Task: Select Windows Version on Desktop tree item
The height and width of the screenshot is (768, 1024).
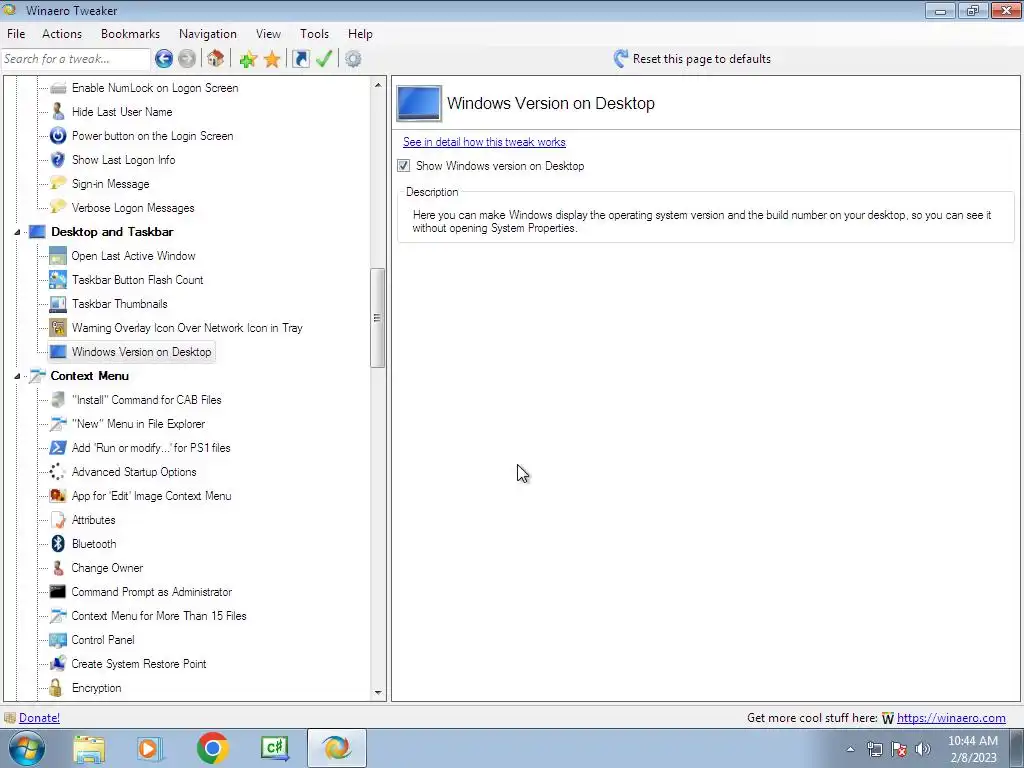Action: 141,352
